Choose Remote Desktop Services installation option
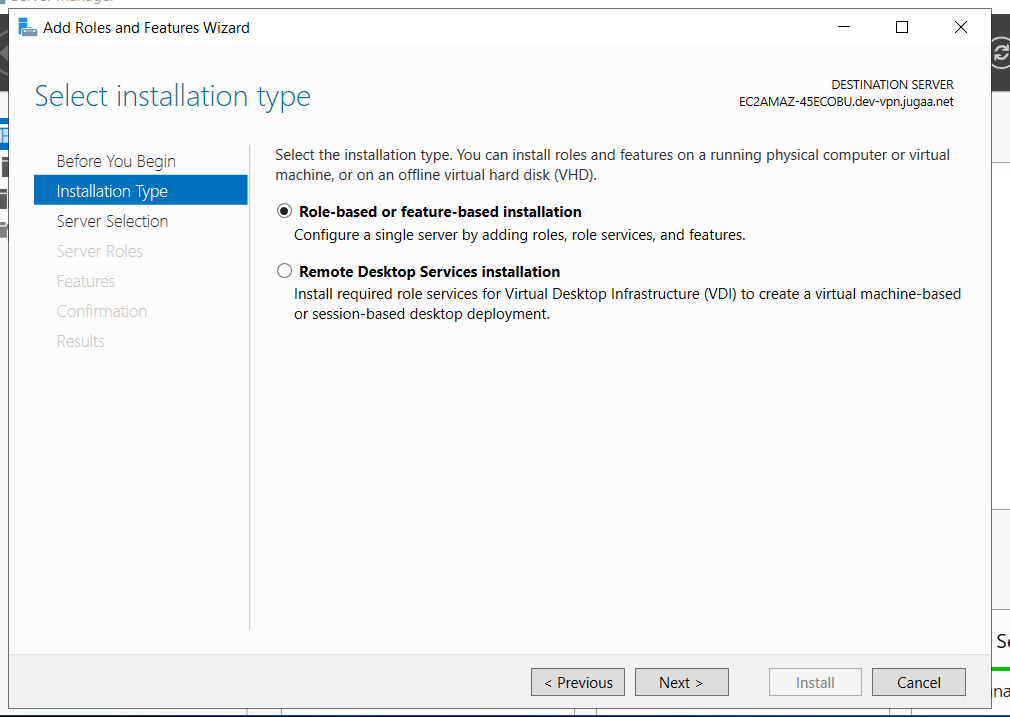 (285, 272)
